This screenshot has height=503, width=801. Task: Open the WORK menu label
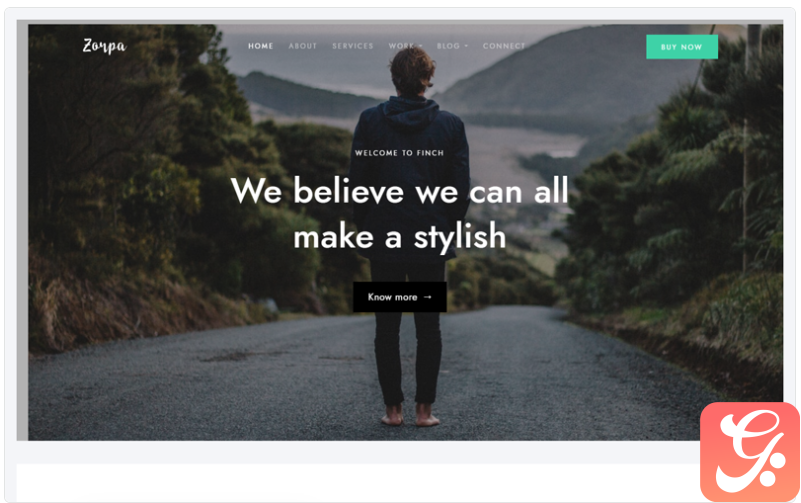coord(402,46)
